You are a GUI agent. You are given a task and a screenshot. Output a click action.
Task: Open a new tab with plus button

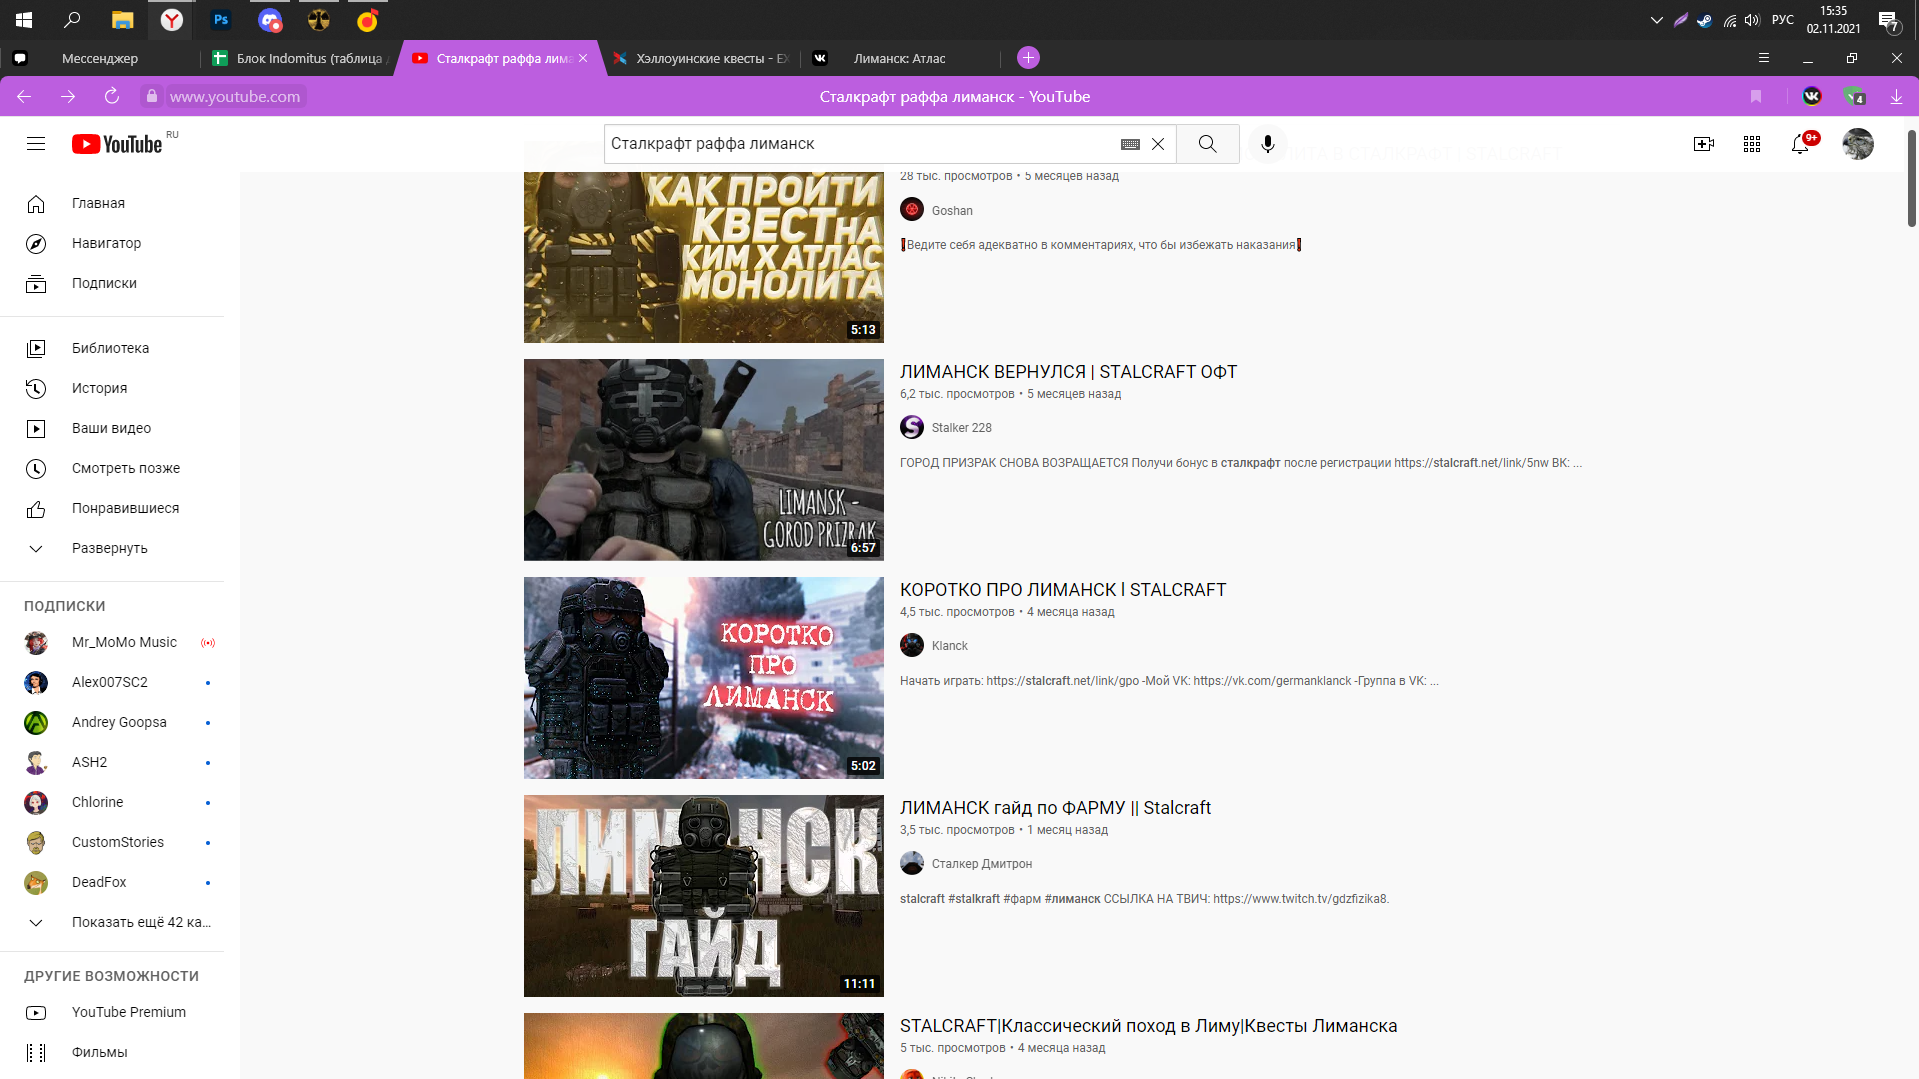coord(1028,58)
